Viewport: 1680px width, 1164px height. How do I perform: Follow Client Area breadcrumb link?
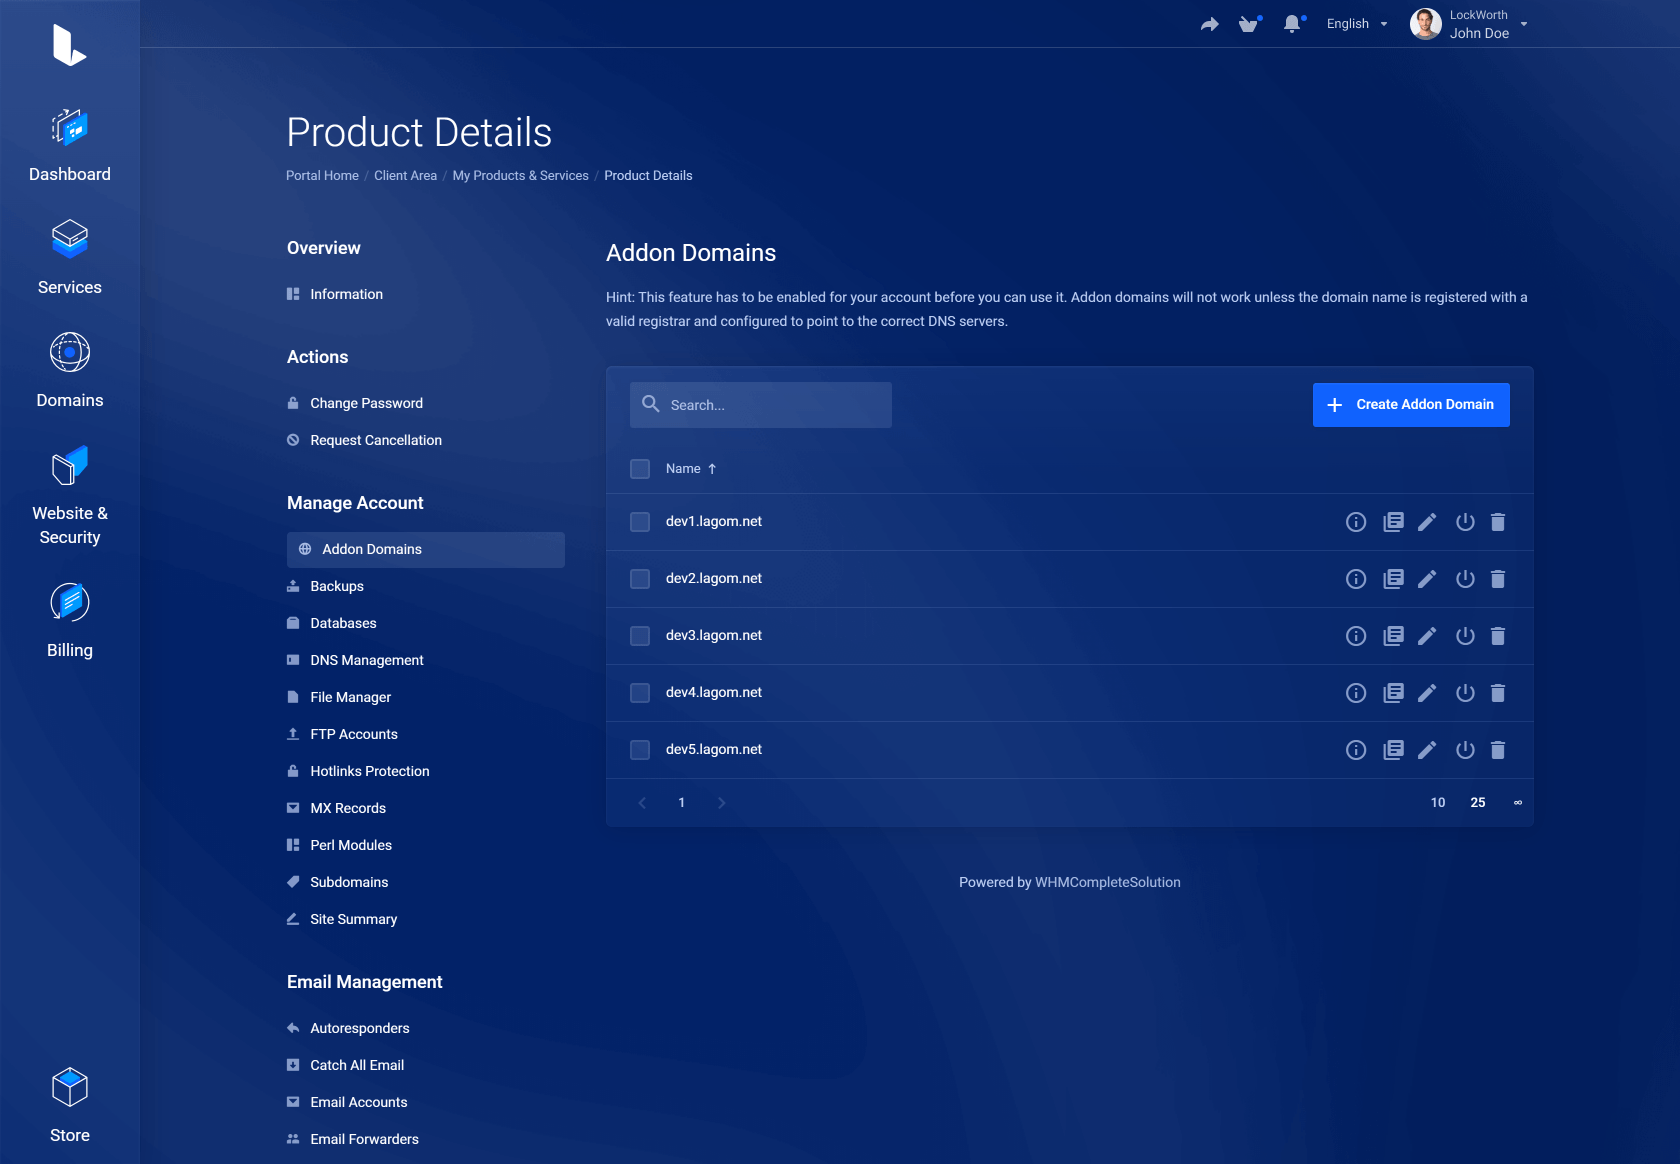405,175
